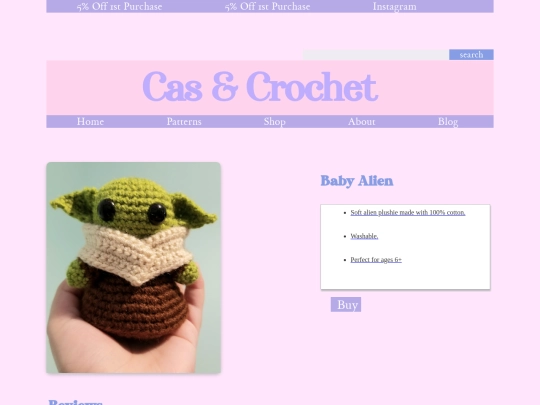The image size is (540, 405).
Task: Click the search button
Action: click(471, 54)
